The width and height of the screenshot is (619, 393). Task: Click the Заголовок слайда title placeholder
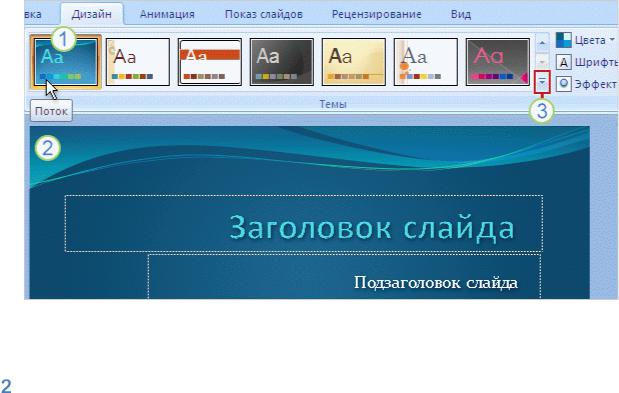[x=304, y=223]
